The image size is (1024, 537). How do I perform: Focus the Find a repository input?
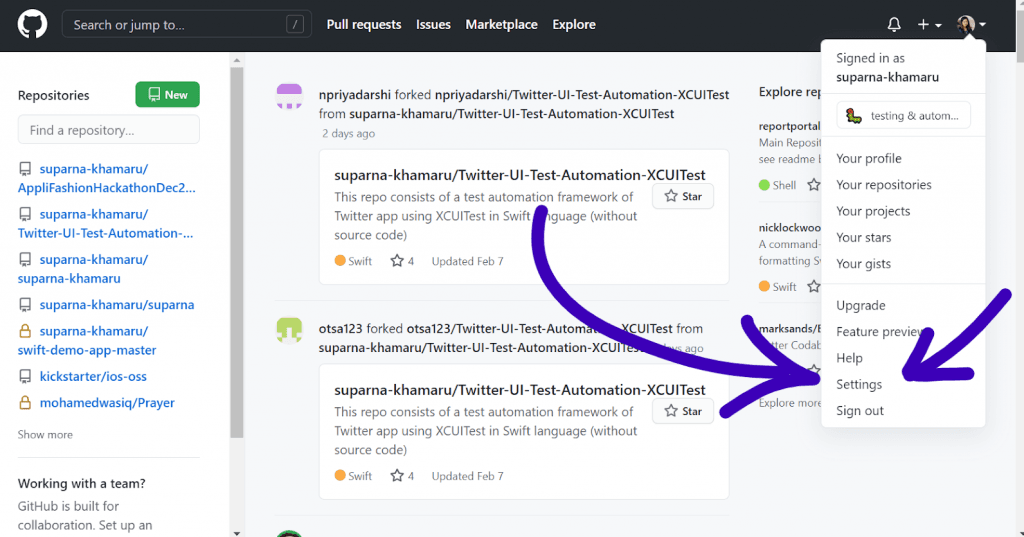pos(108,130)
